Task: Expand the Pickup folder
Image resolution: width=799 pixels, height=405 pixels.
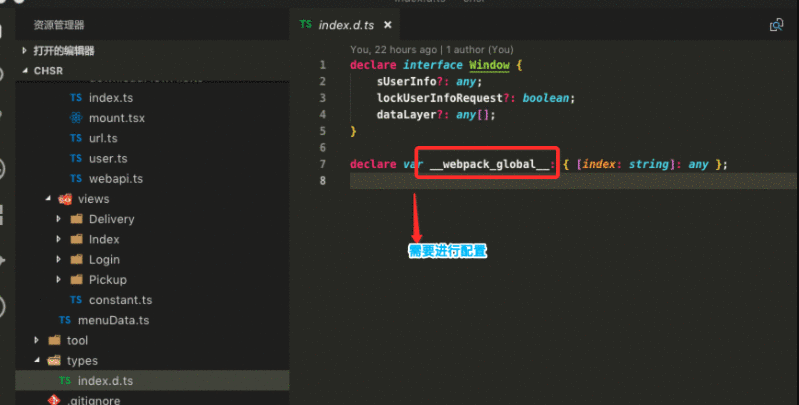Action: coord(59,280)
